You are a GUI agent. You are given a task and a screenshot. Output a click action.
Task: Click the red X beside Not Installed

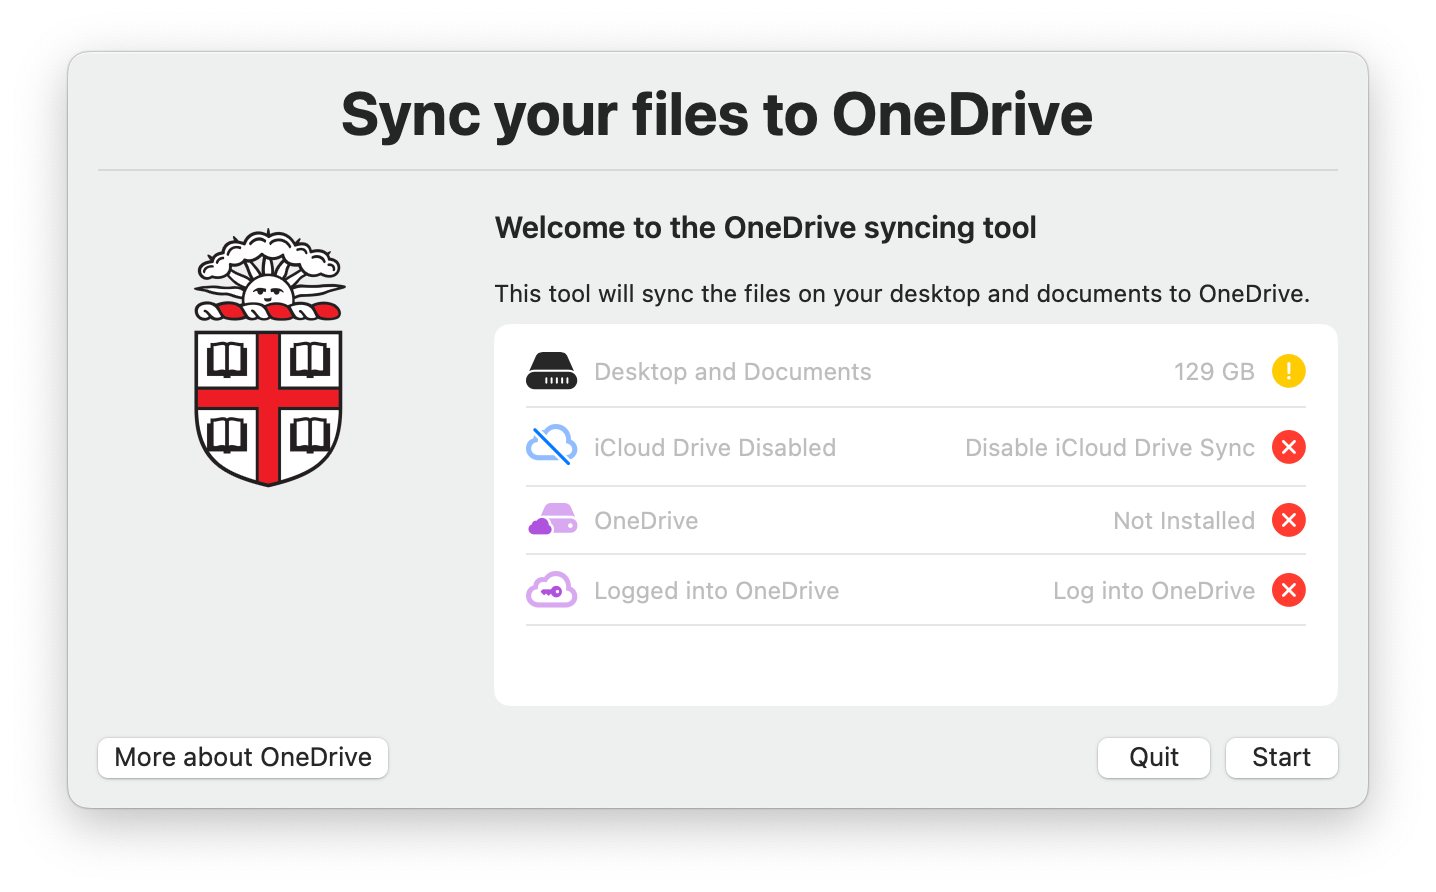pyautogui.click(x=1289, y=520)
